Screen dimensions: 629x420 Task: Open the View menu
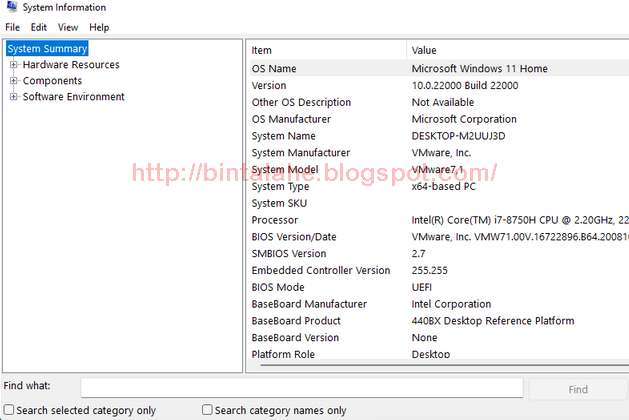coord(68,27)
